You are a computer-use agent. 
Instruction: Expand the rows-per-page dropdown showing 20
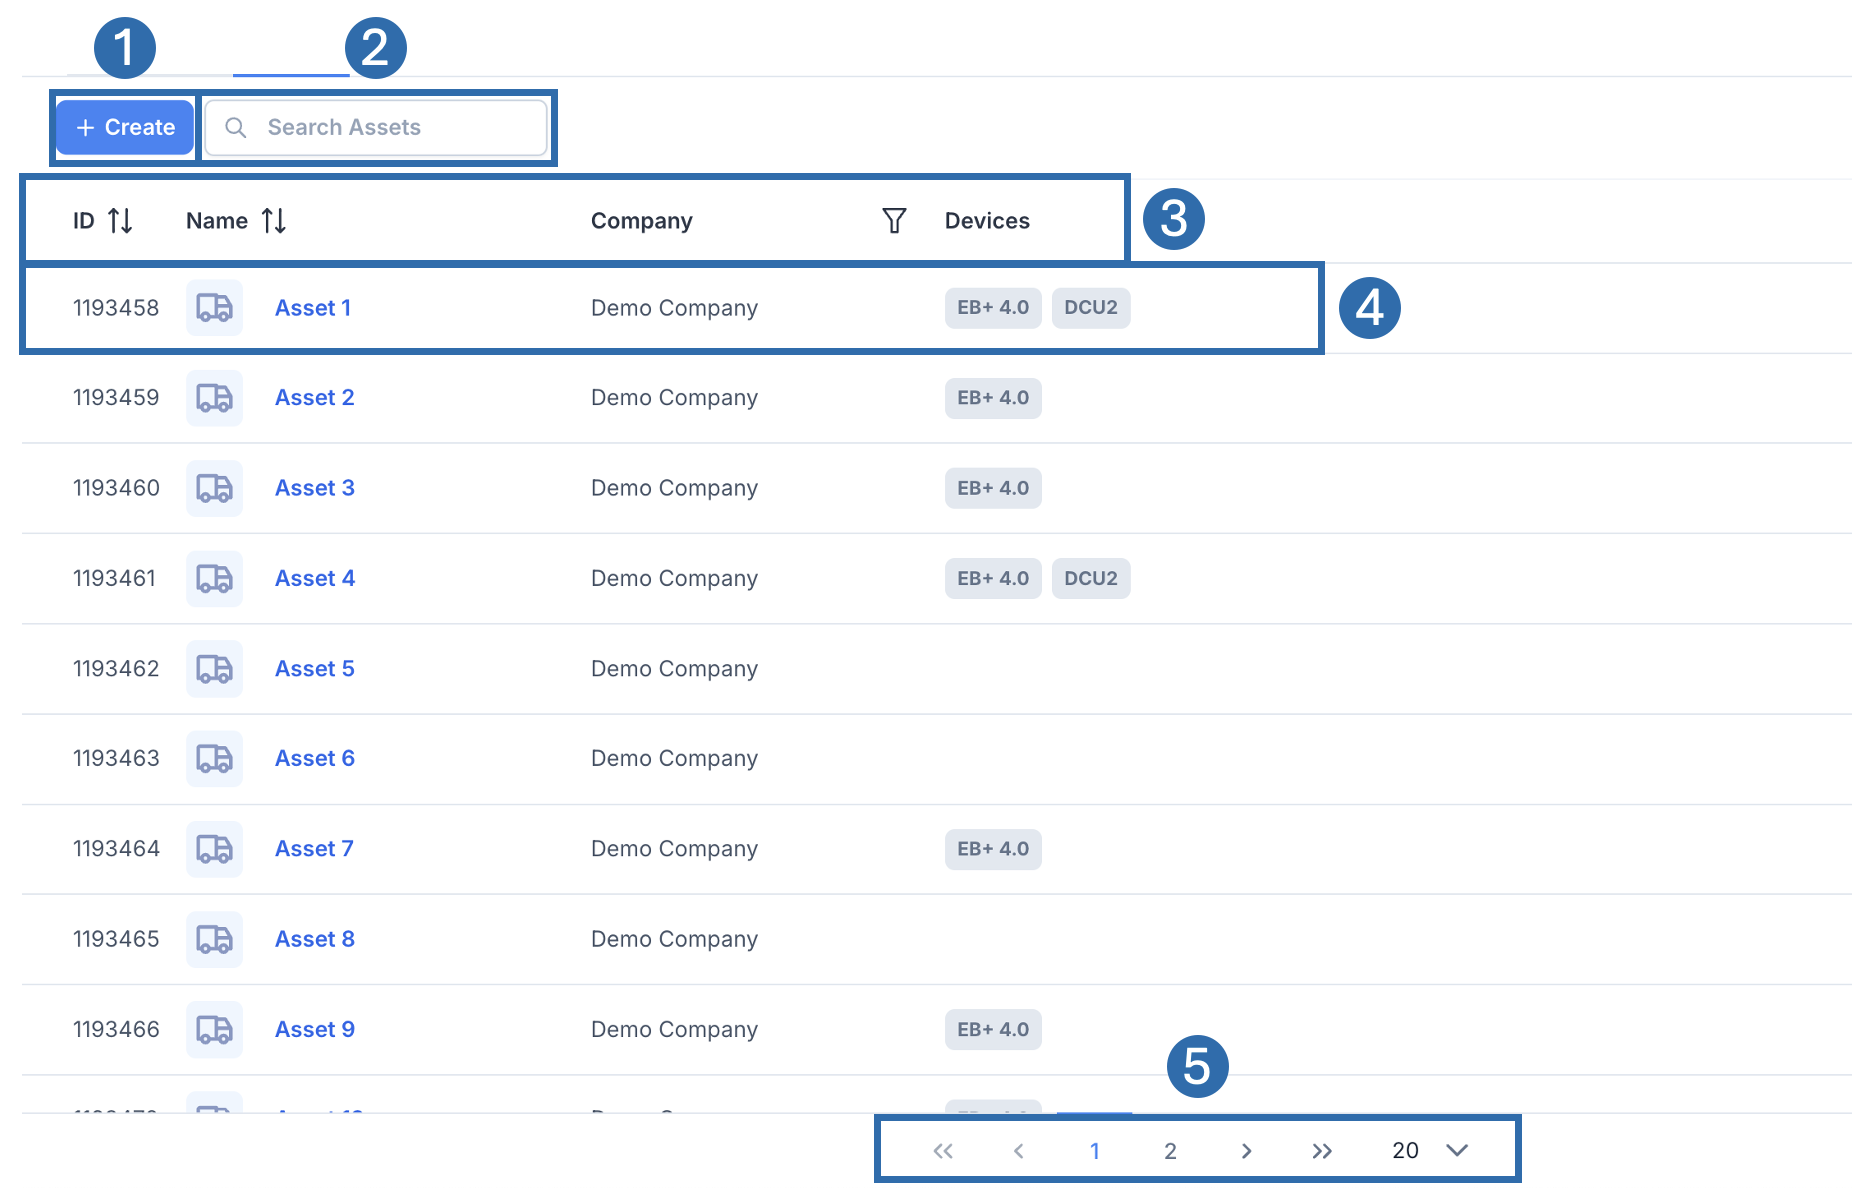point(1456,1151)
